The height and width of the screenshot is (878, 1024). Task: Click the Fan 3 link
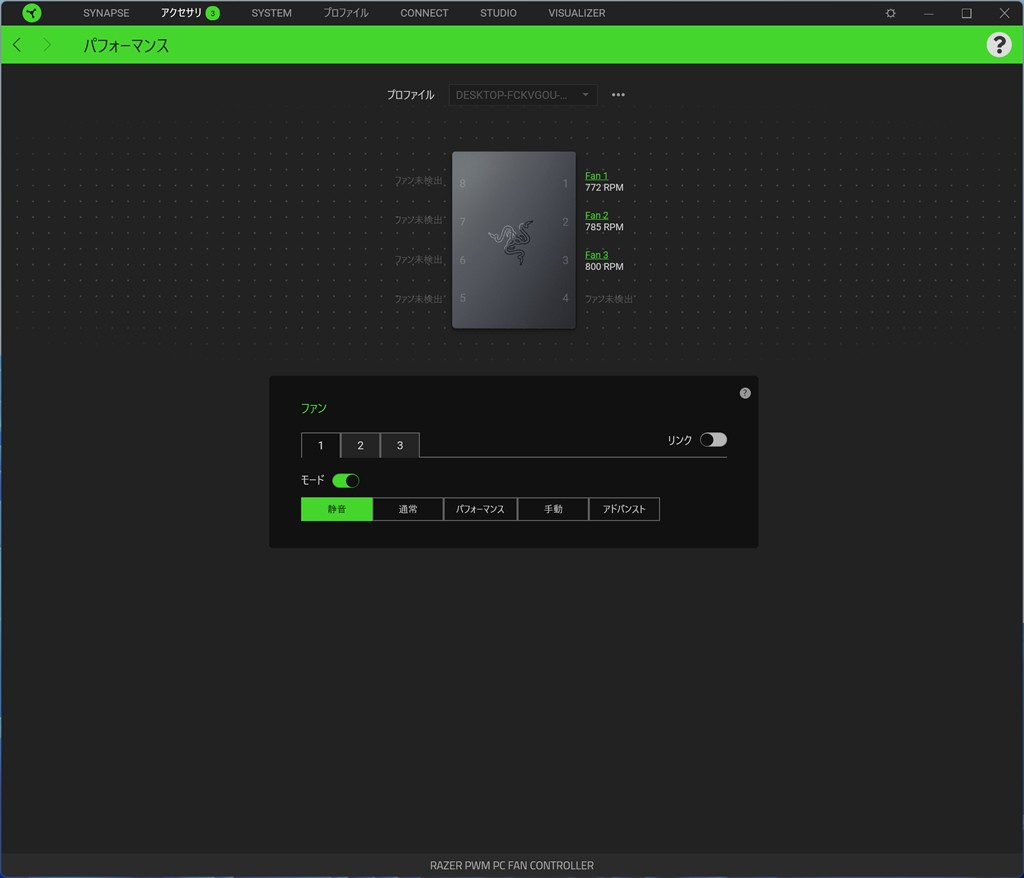tap(596, 255)
